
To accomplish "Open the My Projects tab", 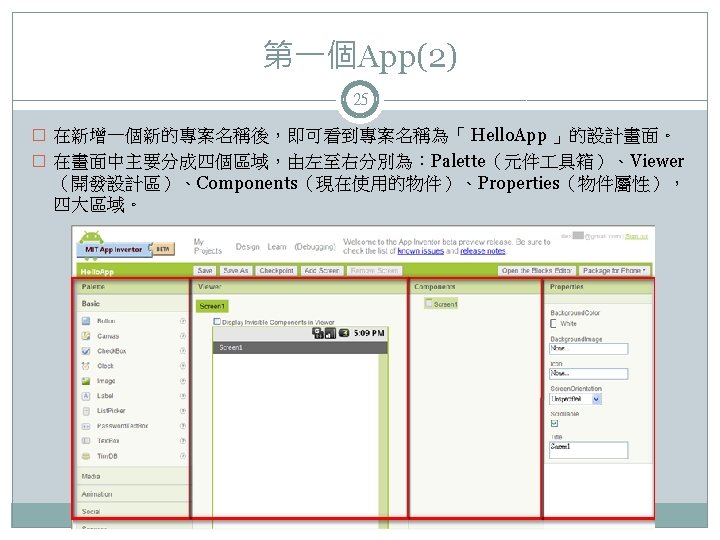I will (208, 246).
